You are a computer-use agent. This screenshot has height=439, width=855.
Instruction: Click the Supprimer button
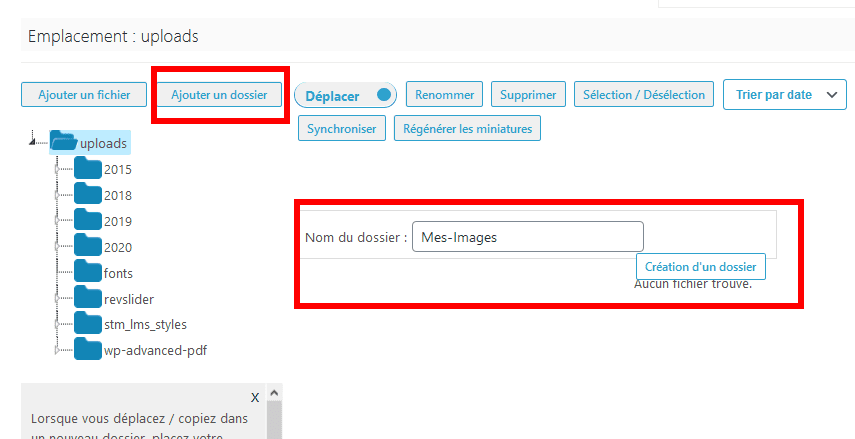click(528, 95)
